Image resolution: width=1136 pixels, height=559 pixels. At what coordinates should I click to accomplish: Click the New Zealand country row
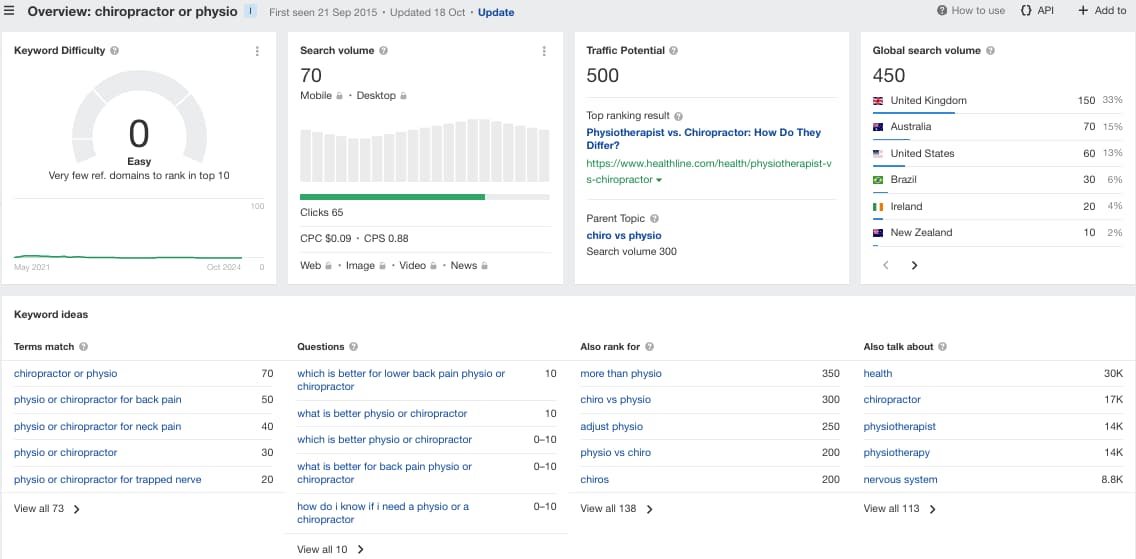[x=998, y=232]
